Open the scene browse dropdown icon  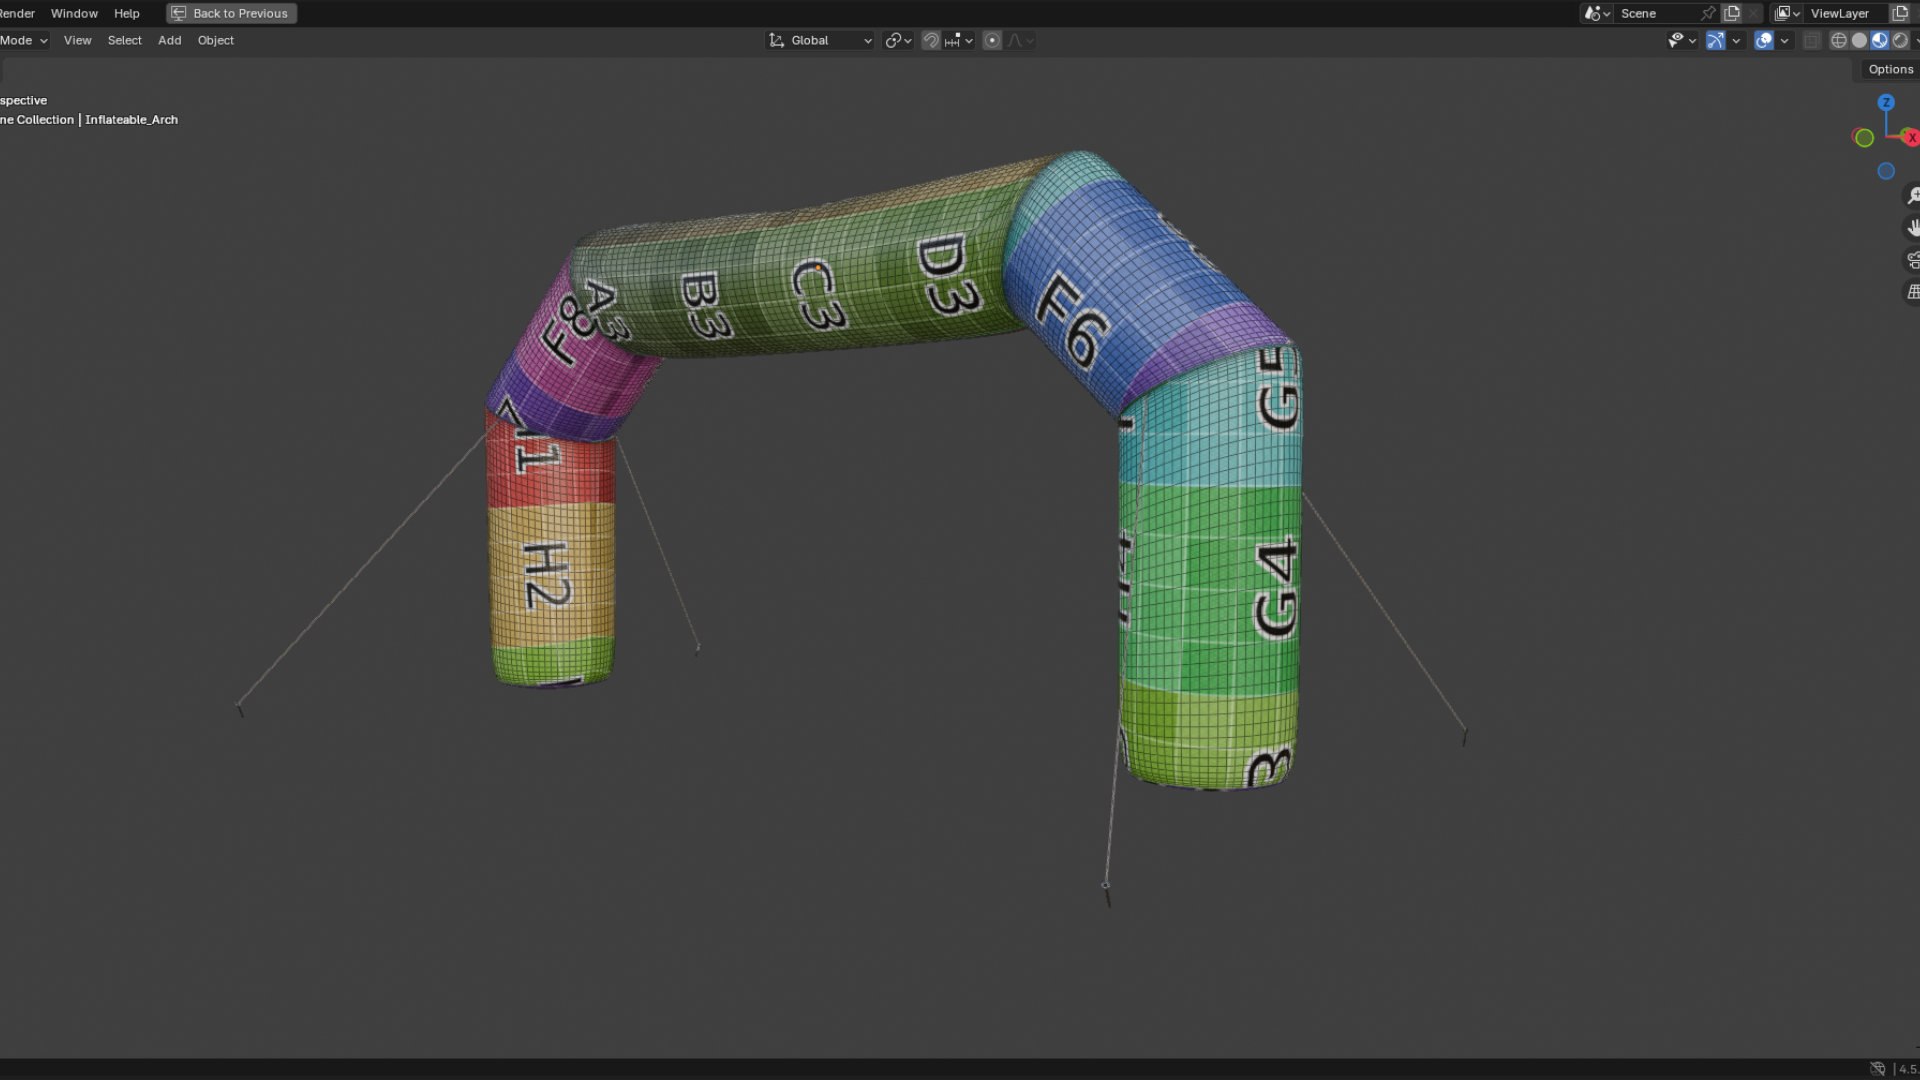click(1596, 13)
